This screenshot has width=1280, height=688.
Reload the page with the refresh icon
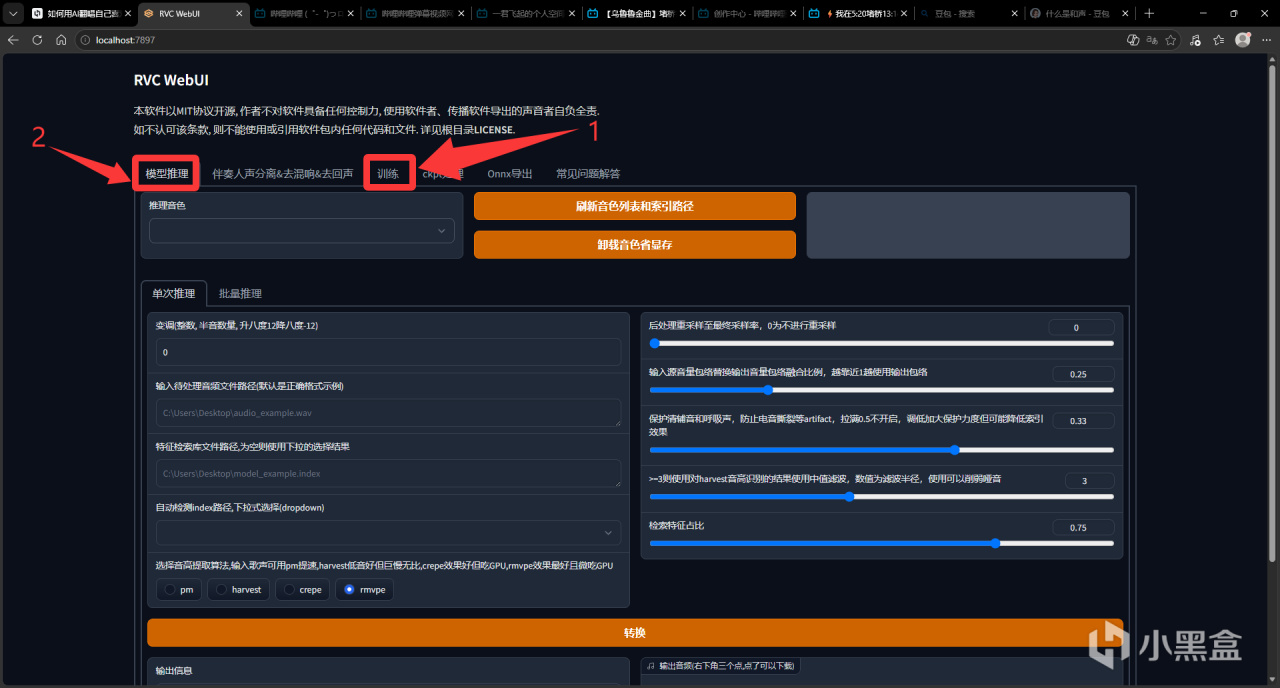pos(37,40)
